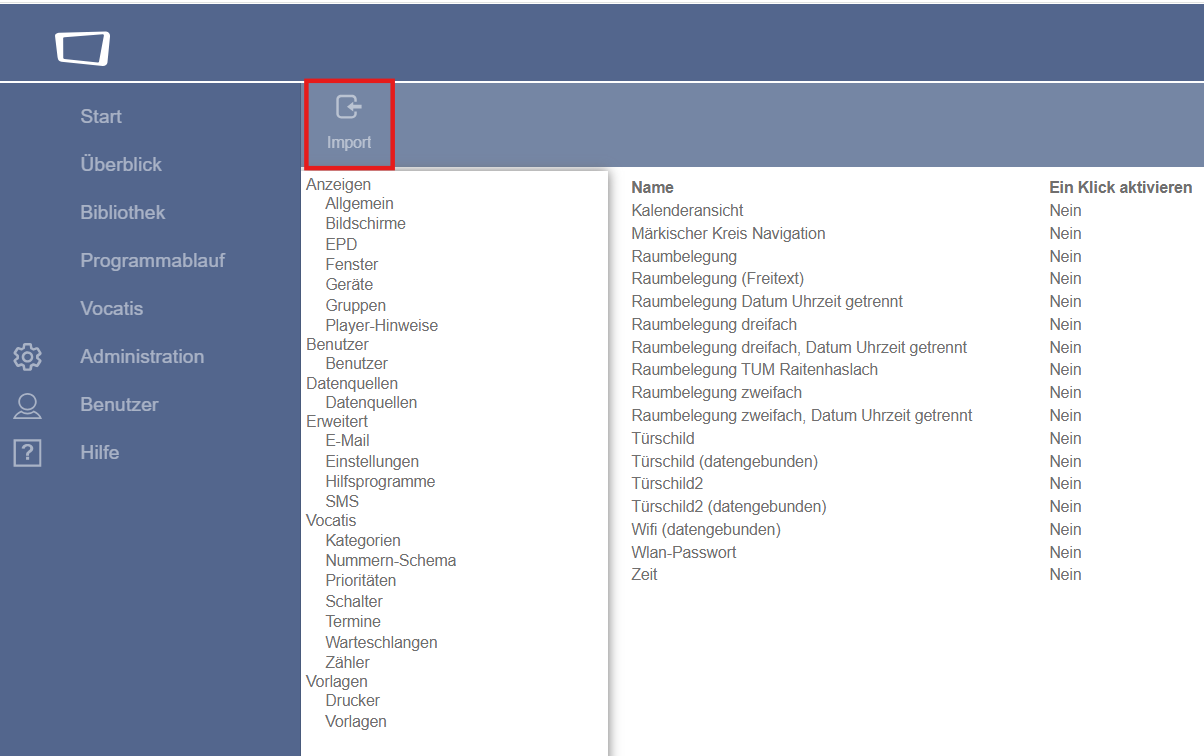1204x756 pixels.
Task: Open Drucker under Vorlagen
Action: click(x=353, y=701)
